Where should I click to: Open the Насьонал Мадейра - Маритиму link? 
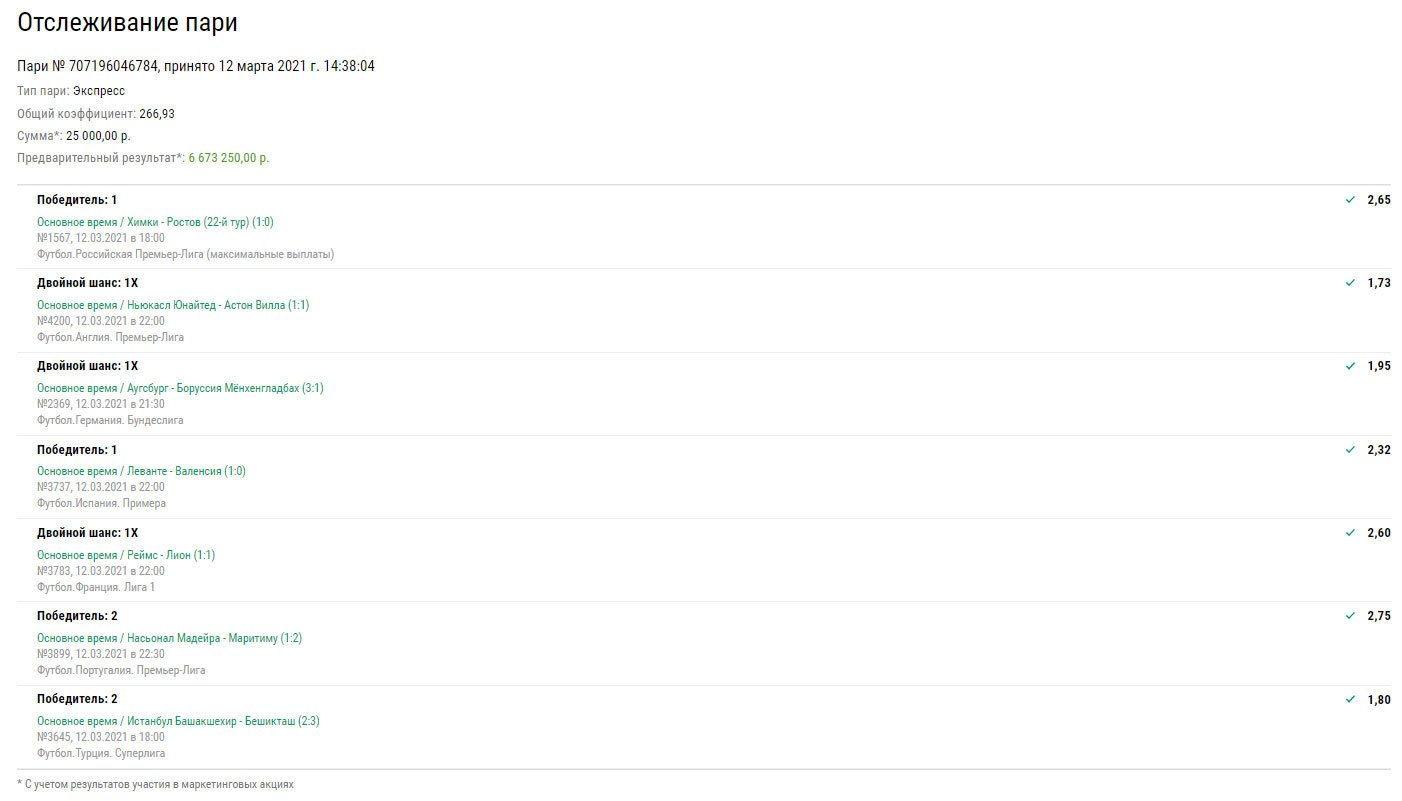tap(169, 638)
